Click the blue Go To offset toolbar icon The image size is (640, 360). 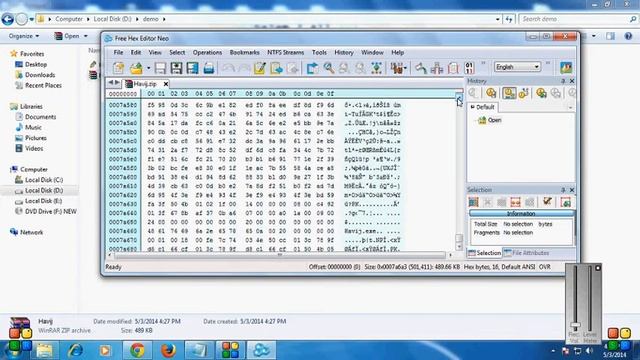point(312,68)
